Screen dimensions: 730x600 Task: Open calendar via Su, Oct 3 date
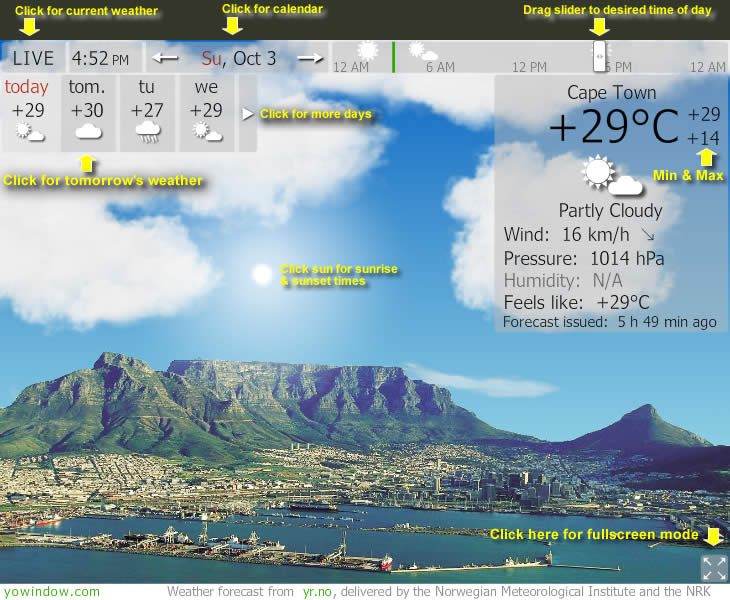[239, 59]
